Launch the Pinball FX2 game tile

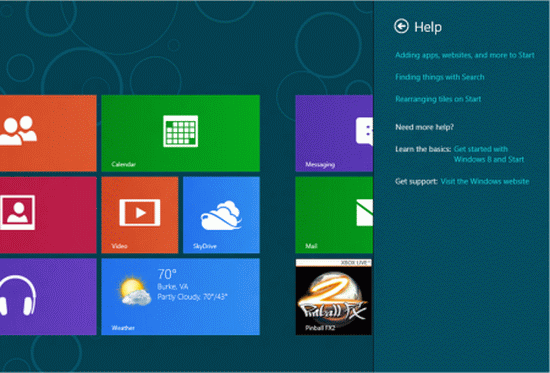pos(334,297)
